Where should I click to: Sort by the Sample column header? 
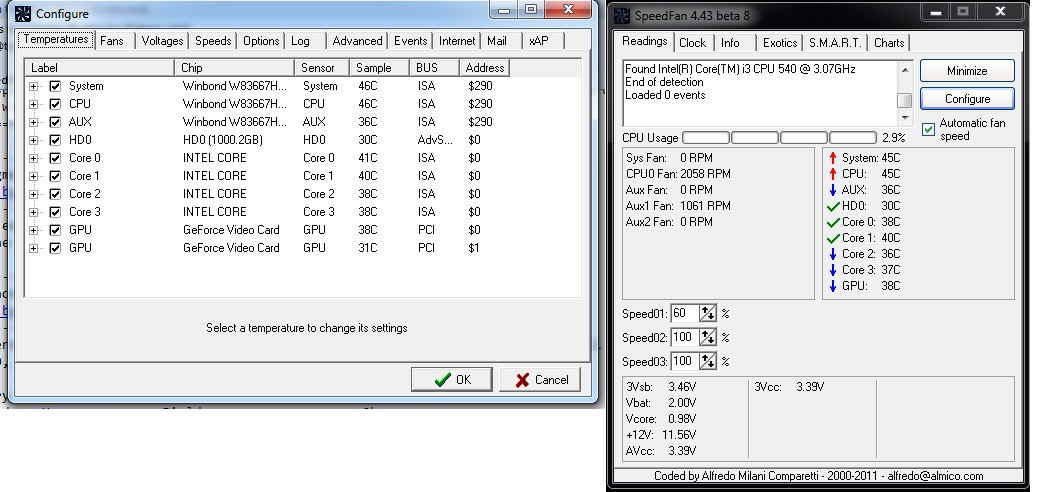pyautogui.click(x=380, y=67)
